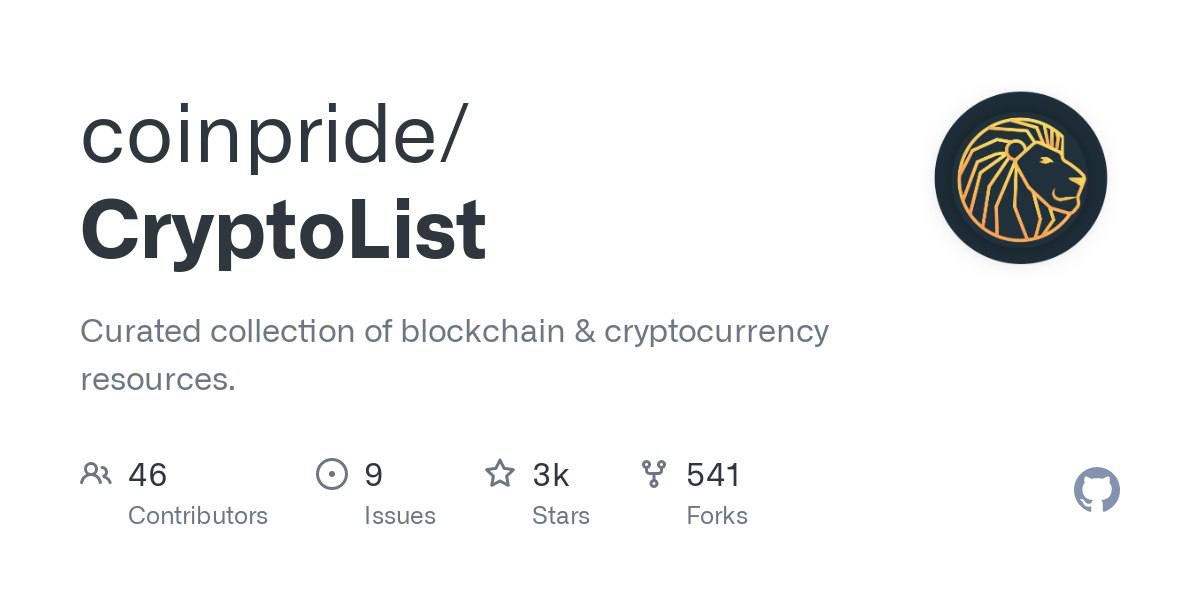Click the Stars star icon
Screen dimensions: 1200x600
coord(500,473)
